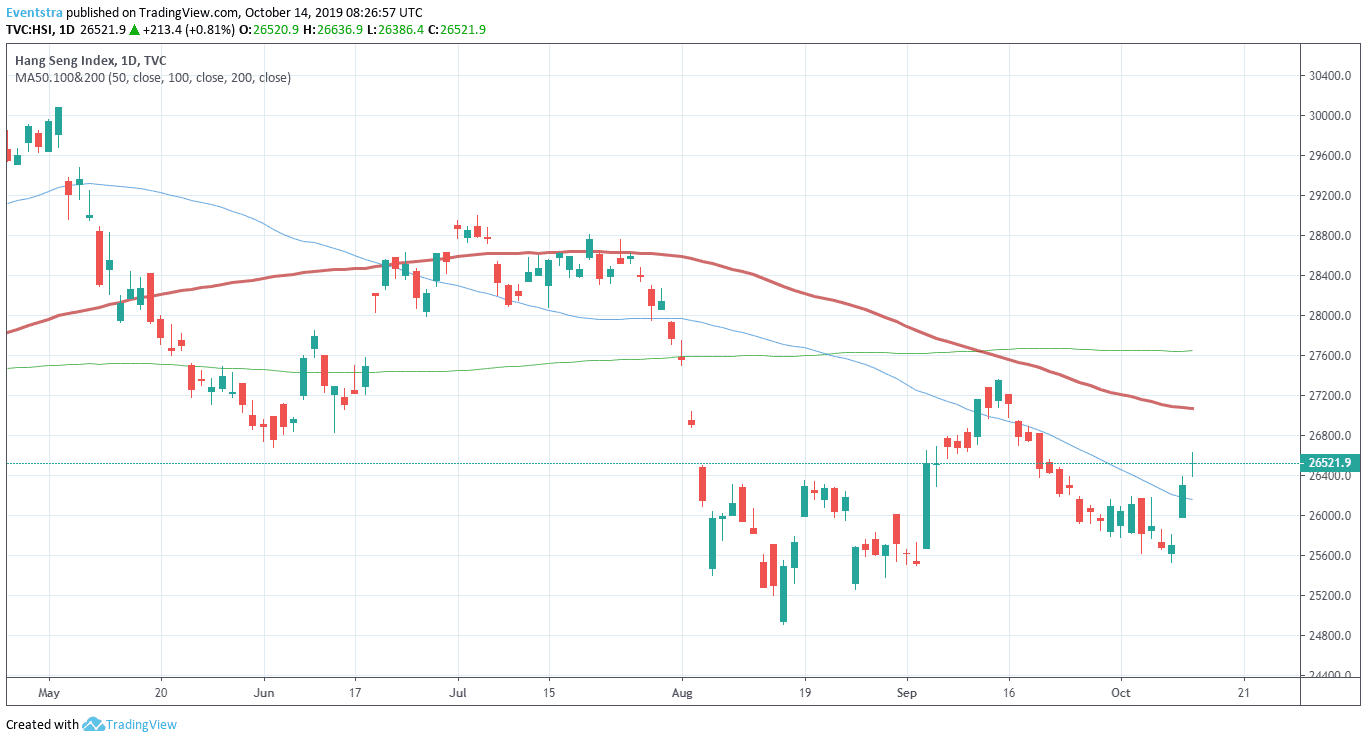Click the 17 date axis label
Image resolution: width=1367 pixels, height=742 pixels.
(356, 692)
